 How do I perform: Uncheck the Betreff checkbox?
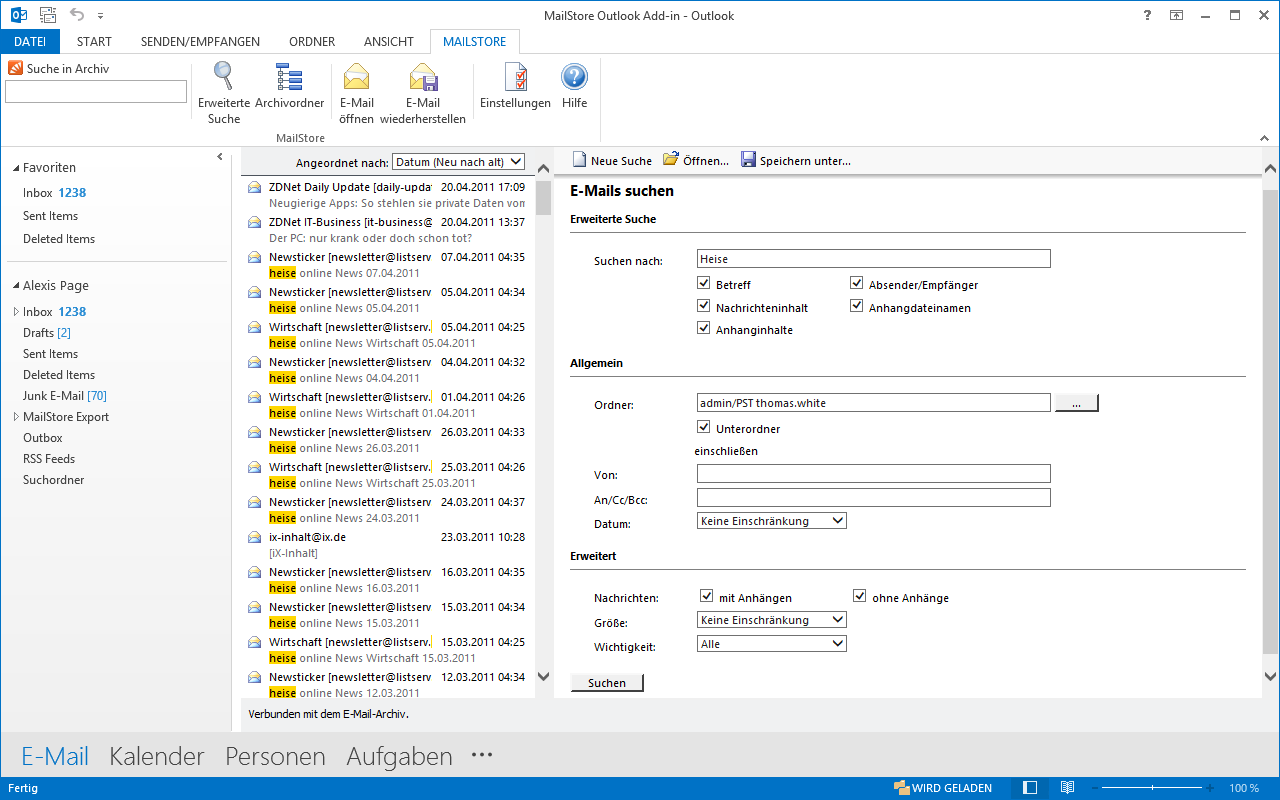(705, 284)
